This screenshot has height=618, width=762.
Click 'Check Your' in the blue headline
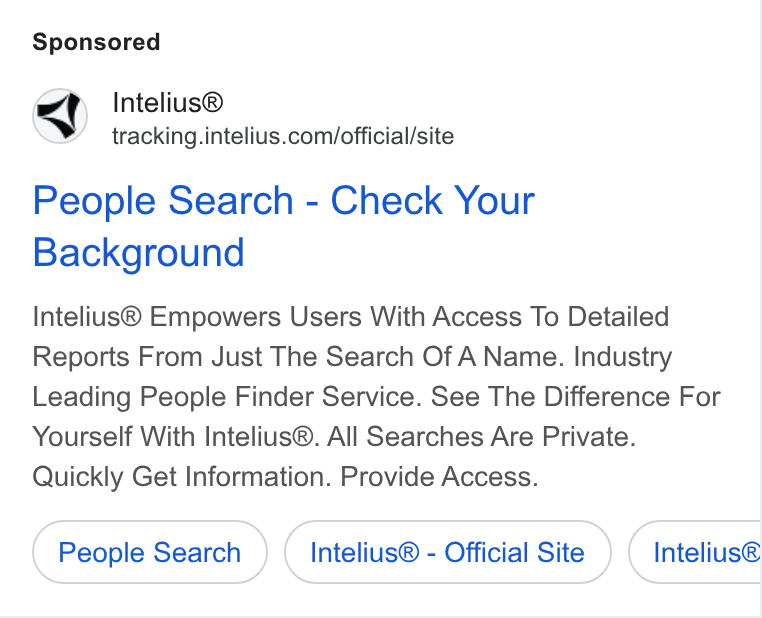(x=433, y=200)
